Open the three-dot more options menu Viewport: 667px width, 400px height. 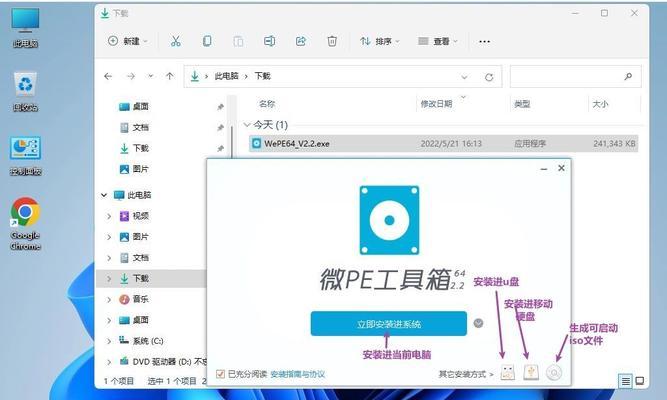pos(484,42)
